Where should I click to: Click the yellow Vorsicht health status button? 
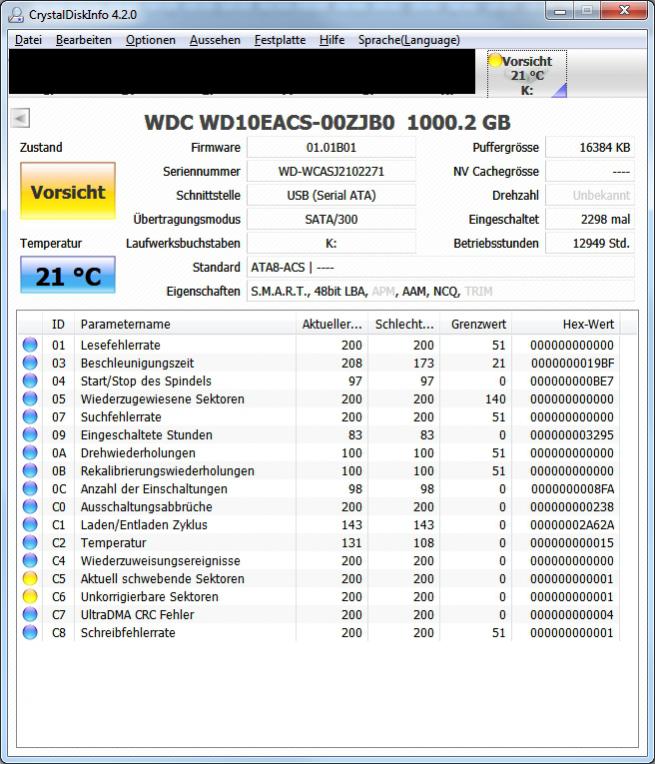coord(68,191)
